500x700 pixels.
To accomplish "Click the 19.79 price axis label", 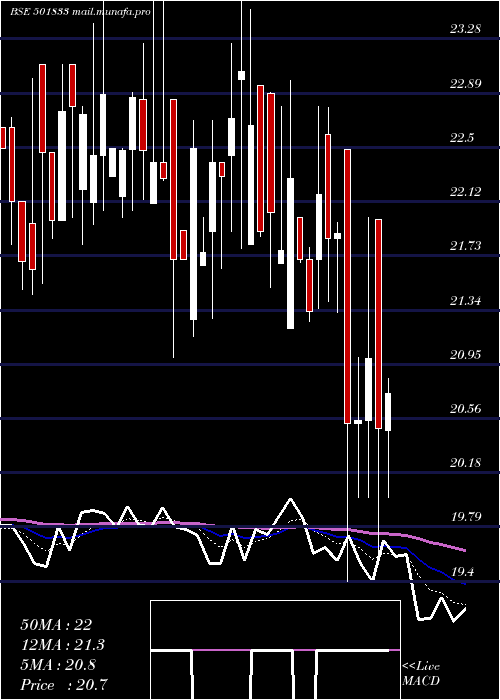I will coord(466,517).
